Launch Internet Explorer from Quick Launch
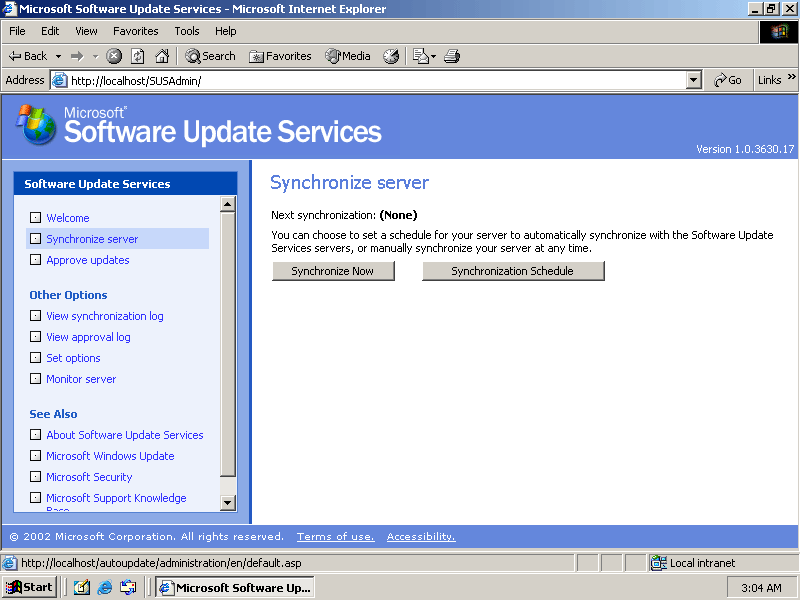 (x=105, y=587)
